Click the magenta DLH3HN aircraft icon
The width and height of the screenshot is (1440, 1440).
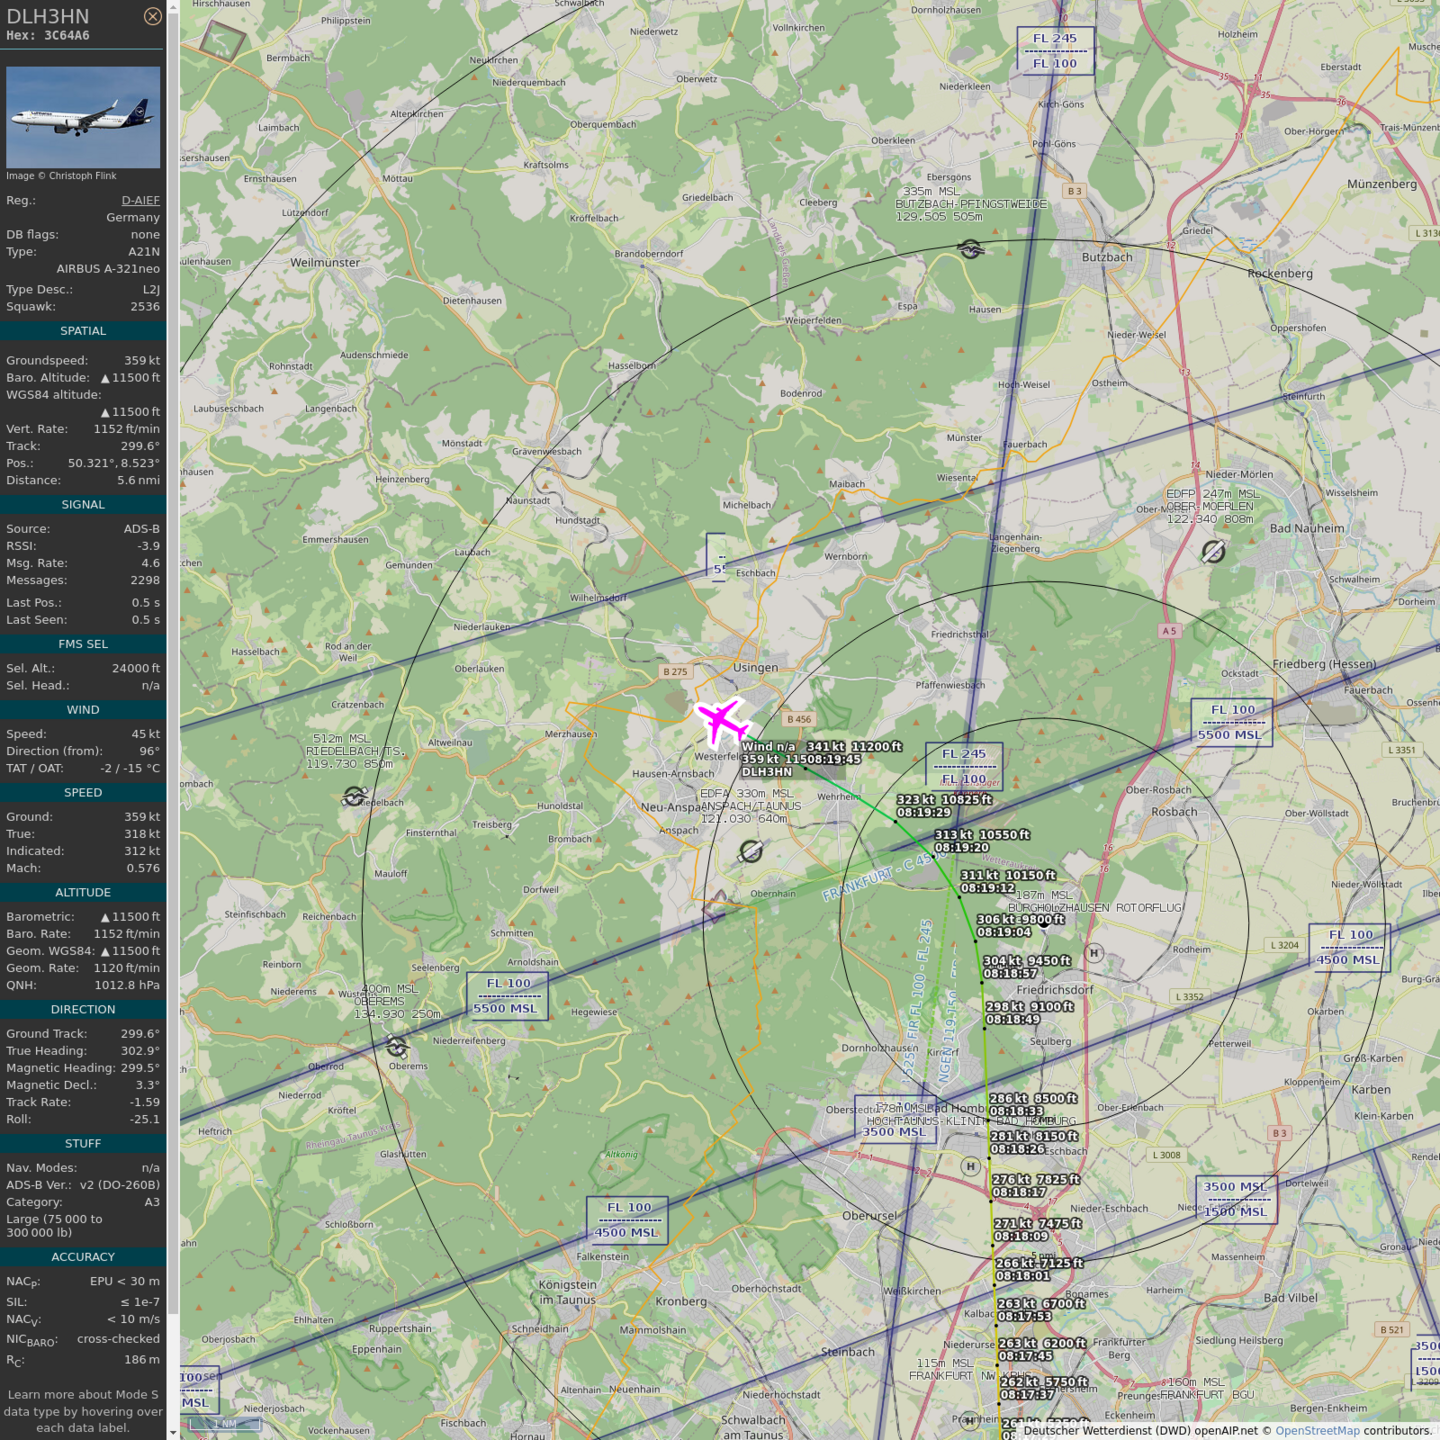(x=722, y=721)
